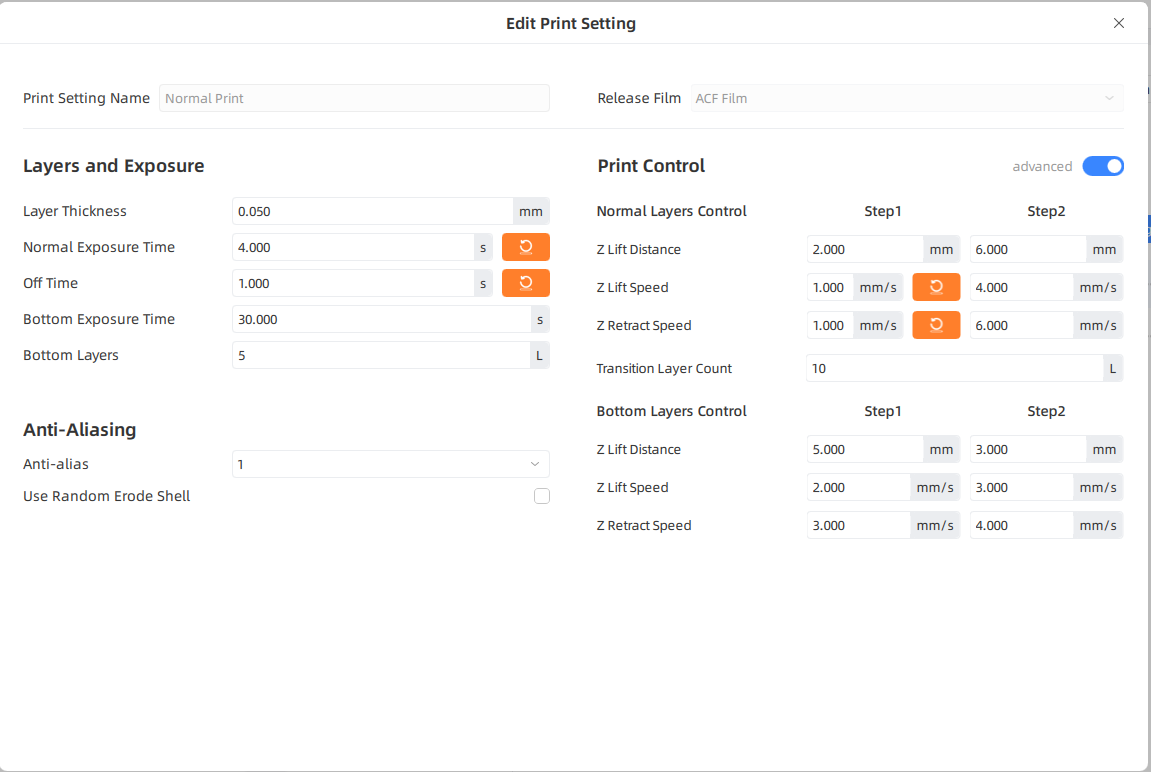Enable Use Random Erode Shell checkbox
The width and height of the screenshot is (1151, 772).
click(x=542, y=496)
